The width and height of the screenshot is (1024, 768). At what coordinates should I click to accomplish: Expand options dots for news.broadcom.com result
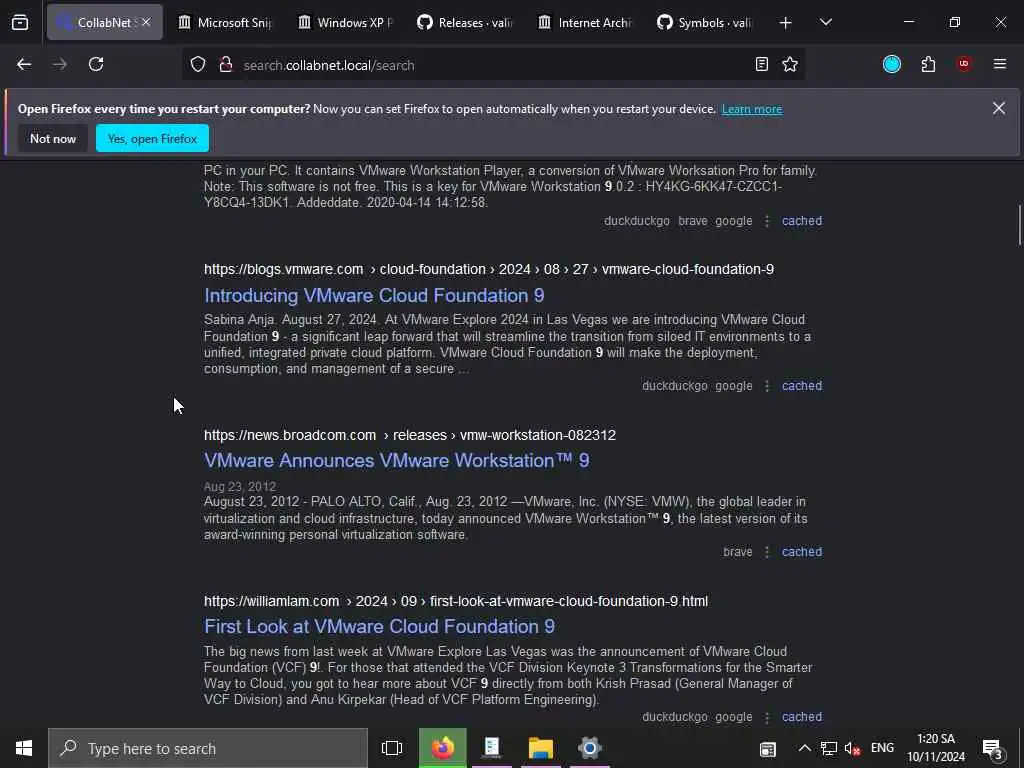click(x=767, y=552)
